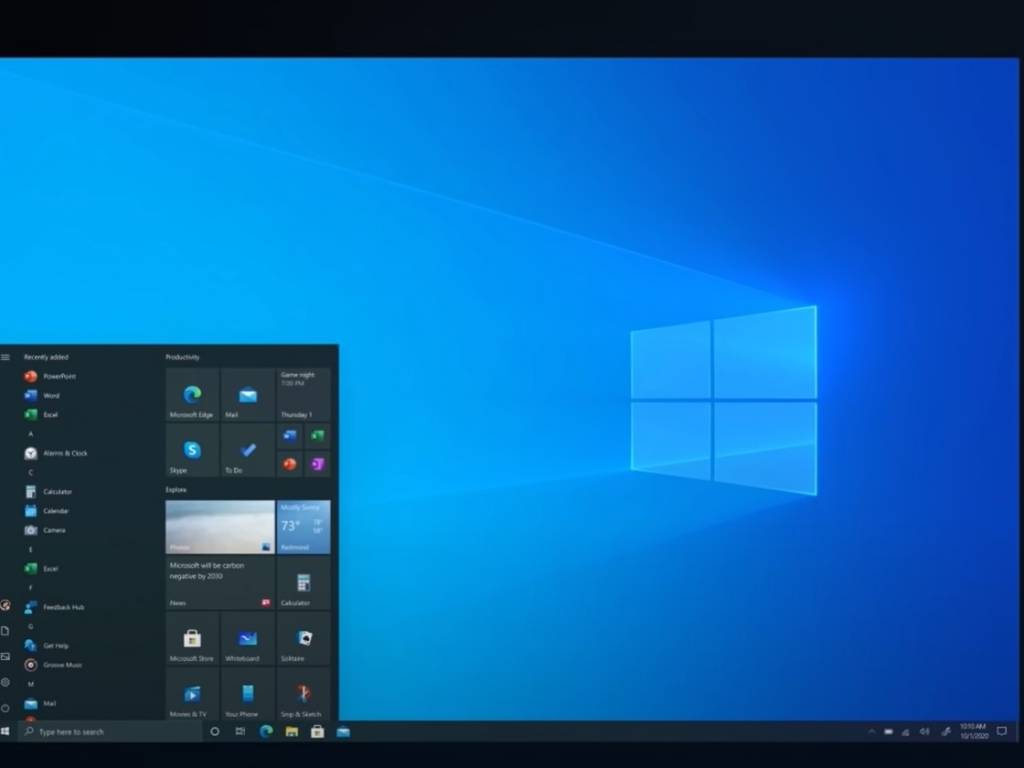Open the Weather tile showing 73°

coord(304,527)
